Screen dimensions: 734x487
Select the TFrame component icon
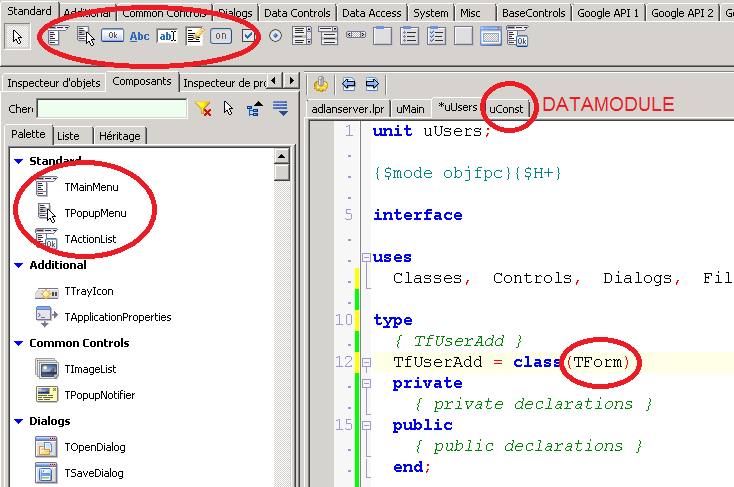click(491, 36)
